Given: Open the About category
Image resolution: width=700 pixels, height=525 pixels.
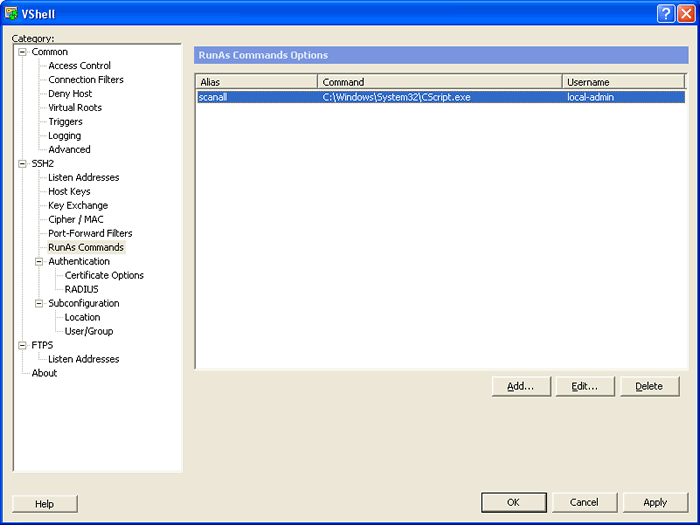Looking at the screenshot, I should coord(44,373).
